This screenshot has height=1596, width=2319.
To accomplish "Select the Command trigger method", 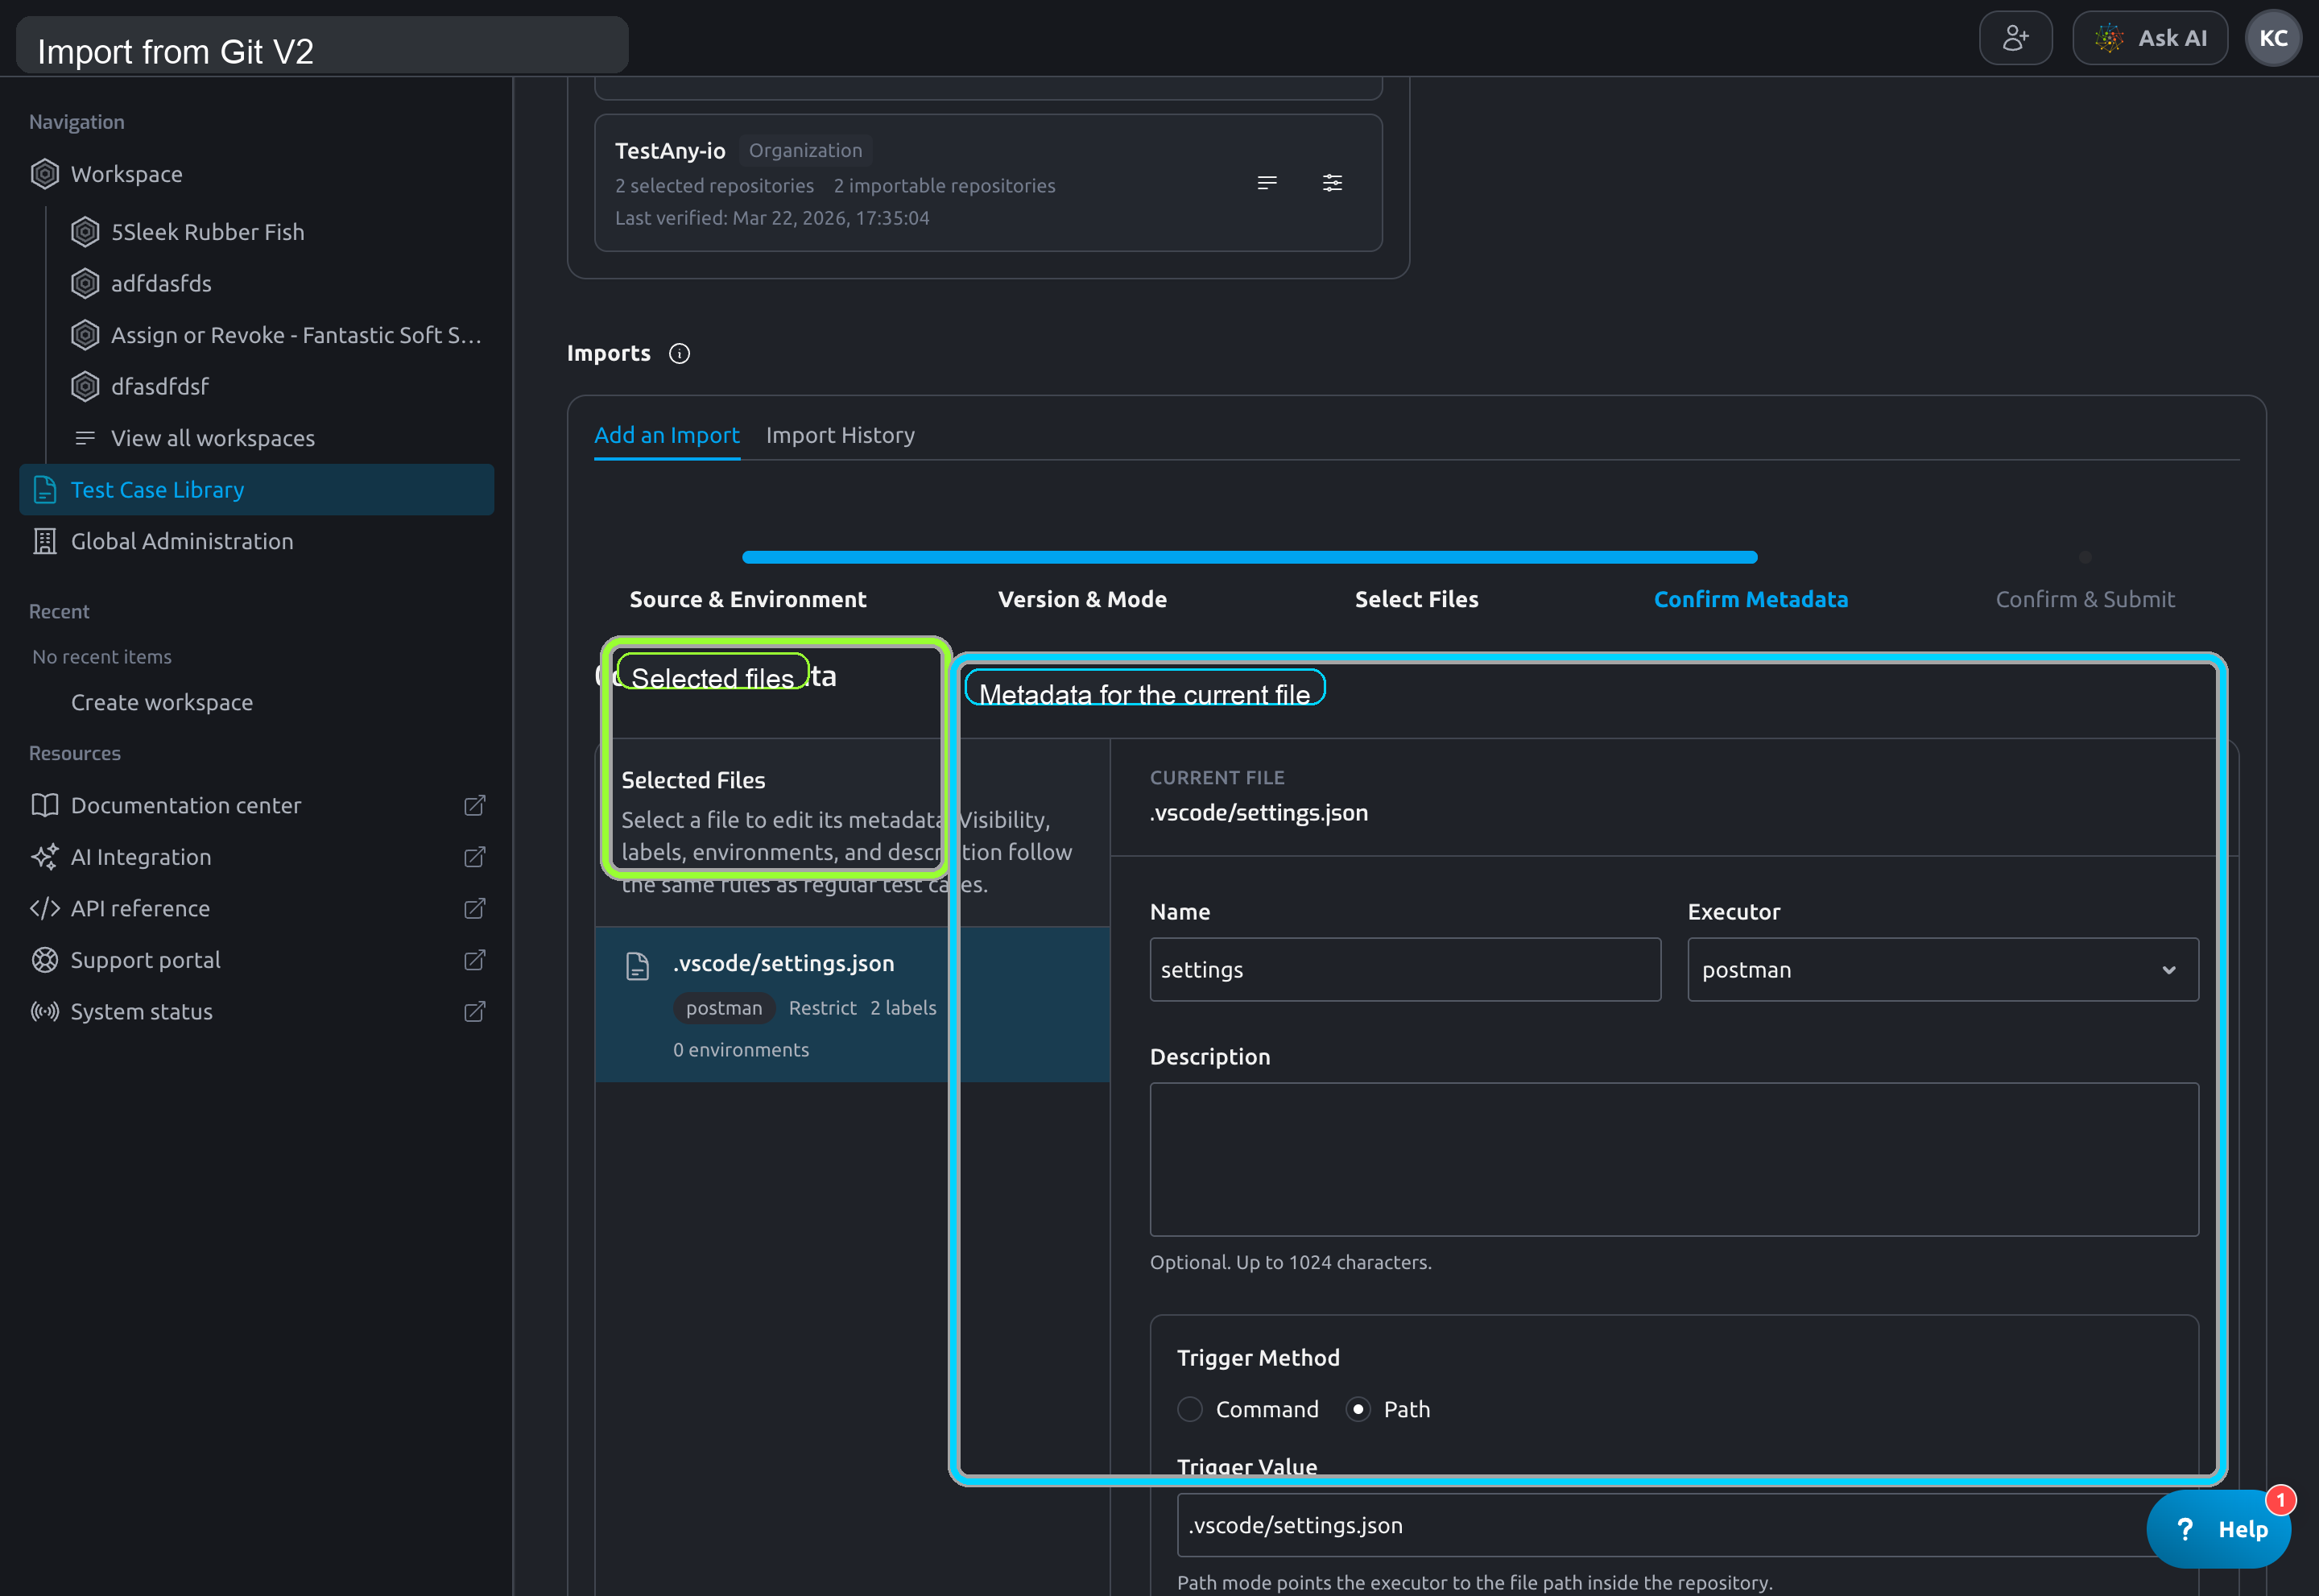I will click(x=1189, y=1409).
